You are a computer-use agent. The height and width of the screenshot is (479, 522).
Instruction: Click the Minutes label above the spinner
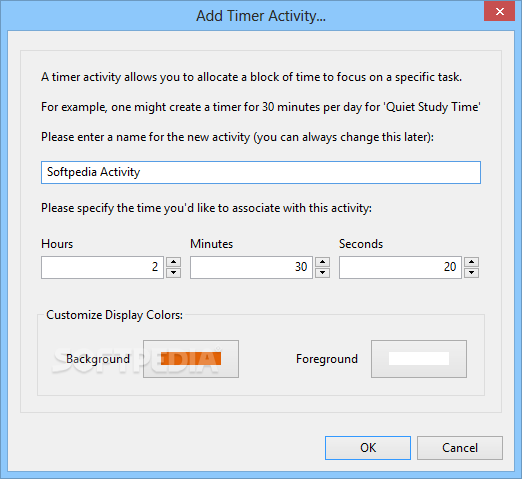point(211,244)
